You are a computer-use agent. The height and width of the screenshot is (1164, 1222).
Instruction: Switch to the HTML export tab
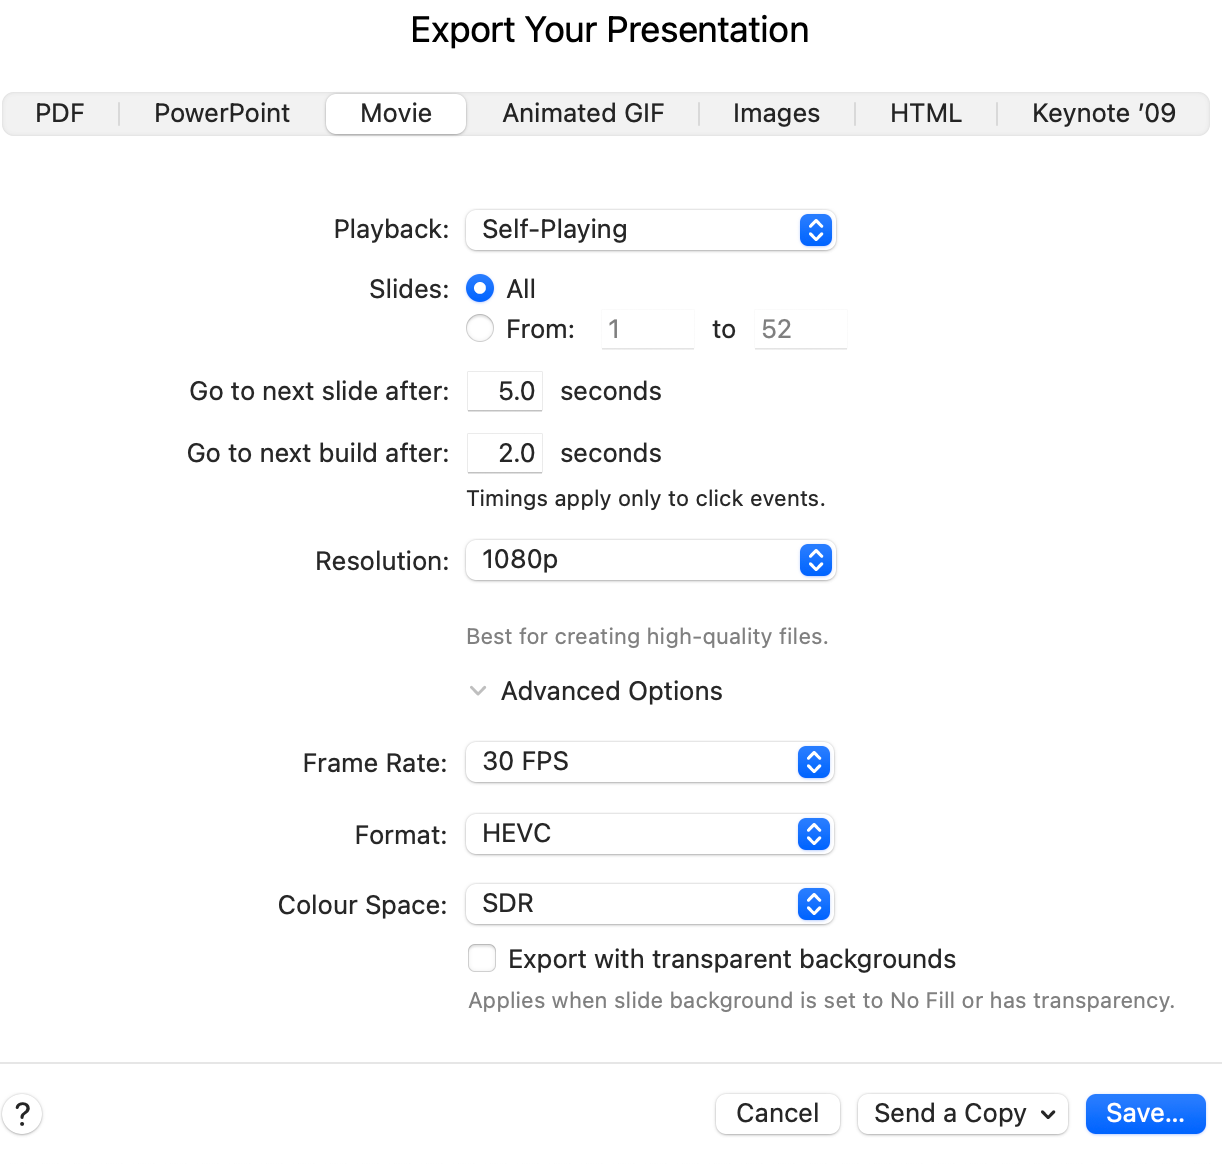[926, 114]
